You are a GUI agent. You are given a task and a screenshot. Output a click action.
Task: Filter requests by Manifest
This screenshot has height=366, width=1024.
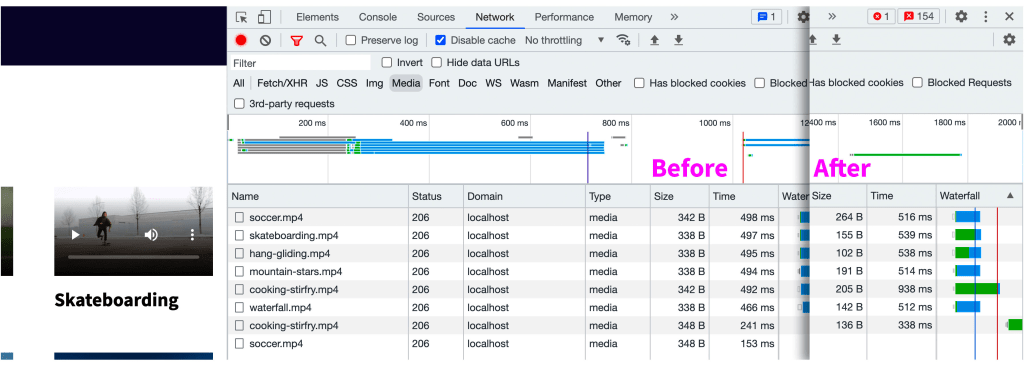tap(567, 83)
